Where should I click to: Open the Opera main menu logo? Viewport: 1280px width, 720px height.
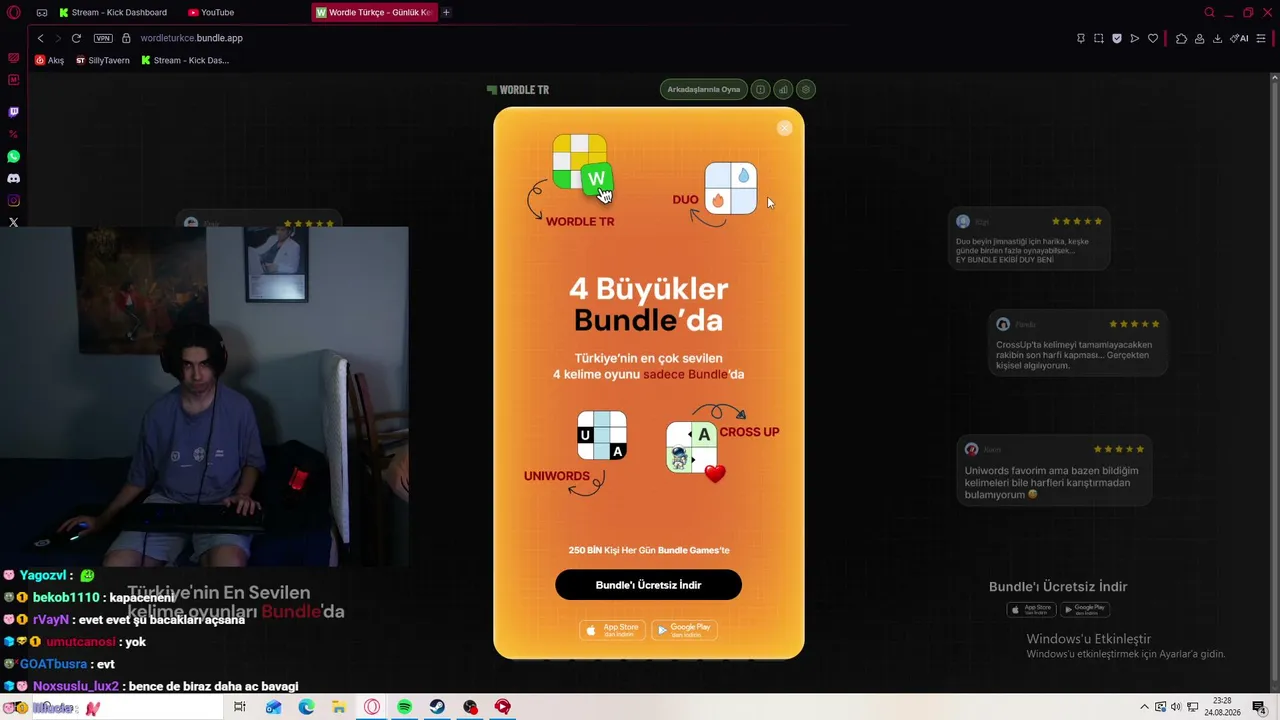[13, 12]
